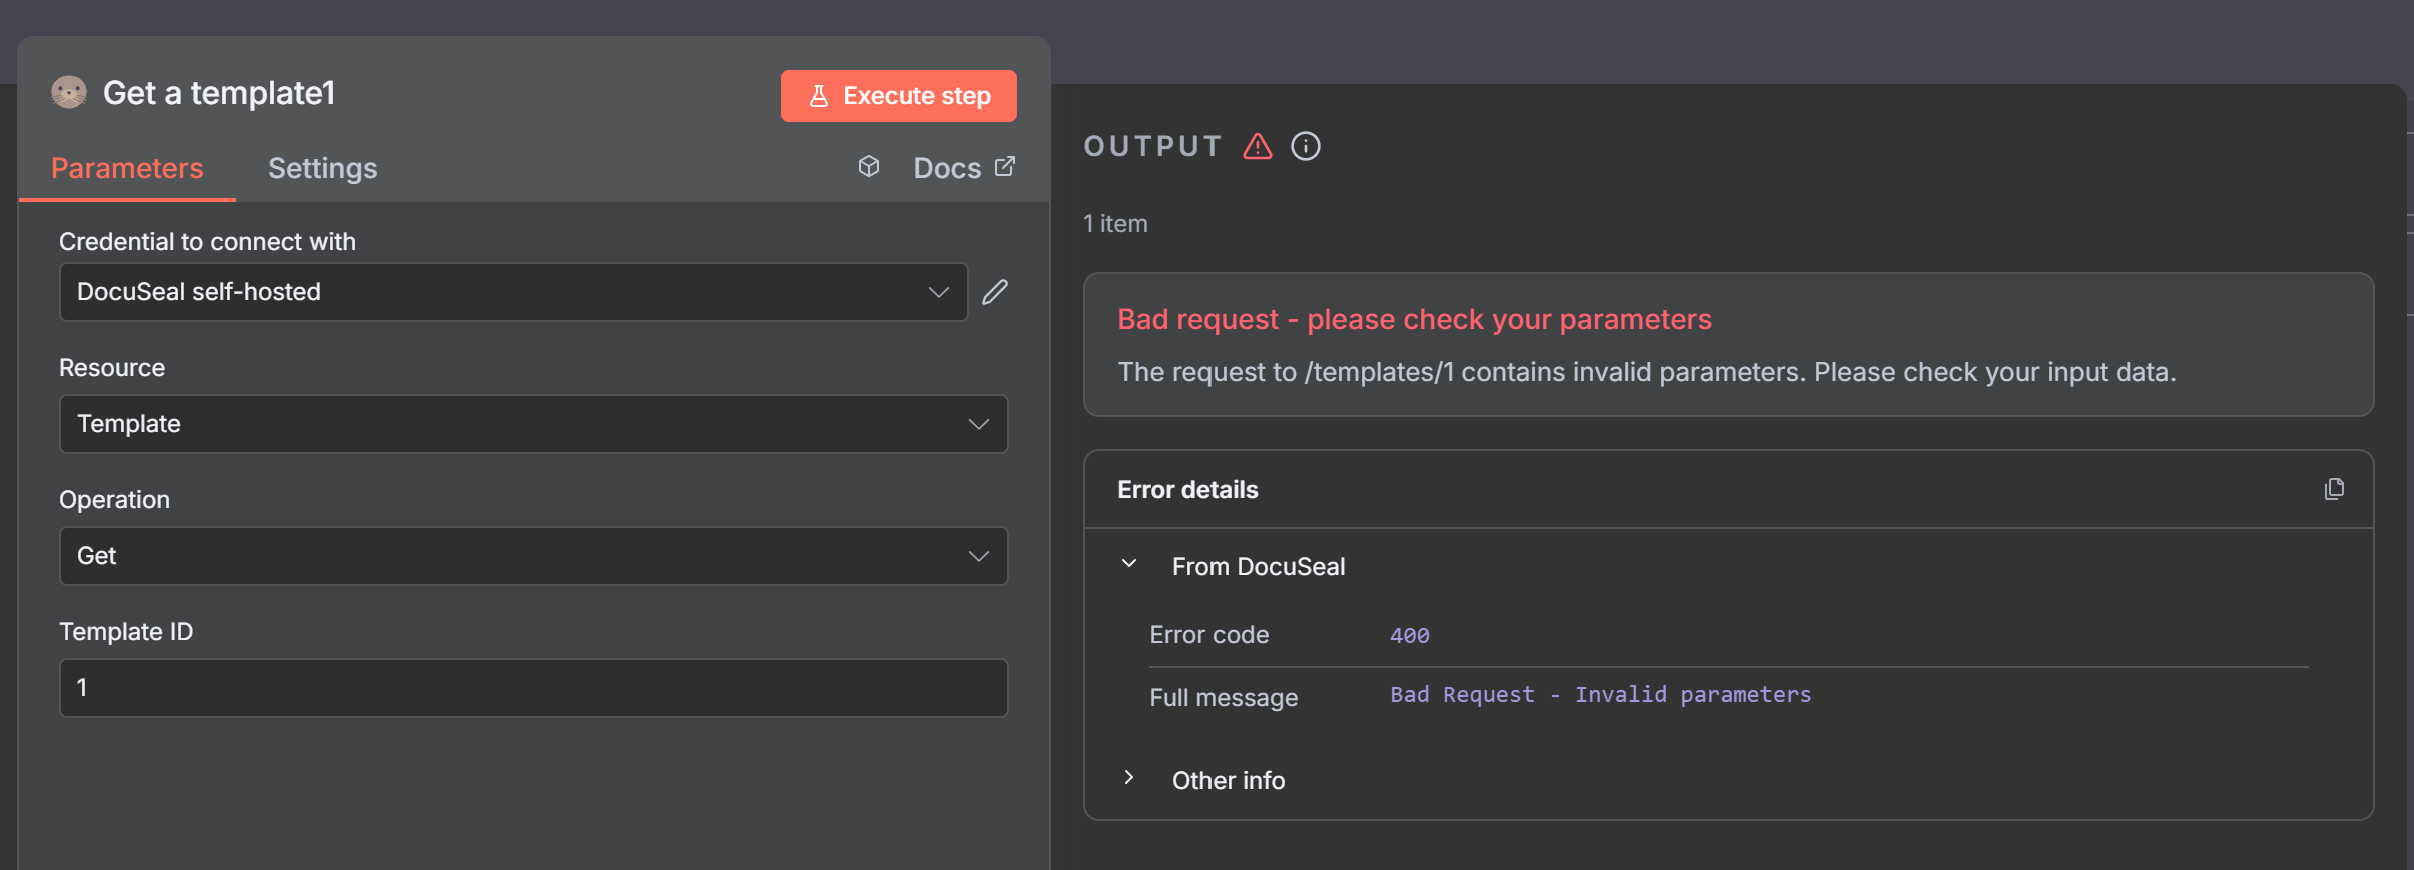Click the cube package icon beside Docs
Screen dimensions: 2414x870
(869, 166)
